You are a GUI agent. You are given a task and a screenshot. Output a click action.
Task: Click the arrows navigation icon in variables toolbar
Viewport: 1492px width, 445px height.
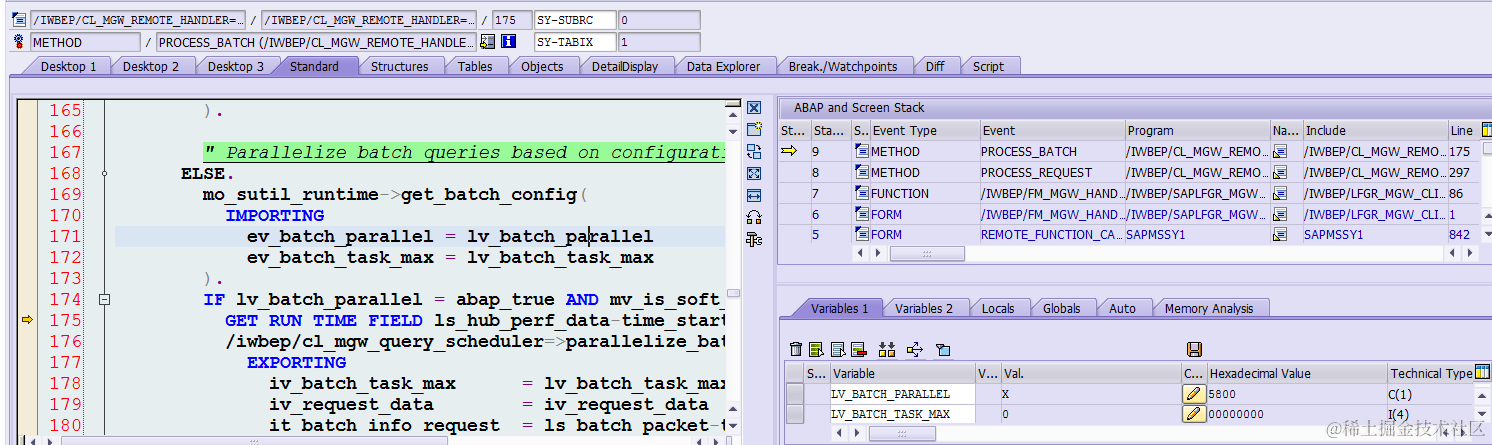click(x=914, y=349)
